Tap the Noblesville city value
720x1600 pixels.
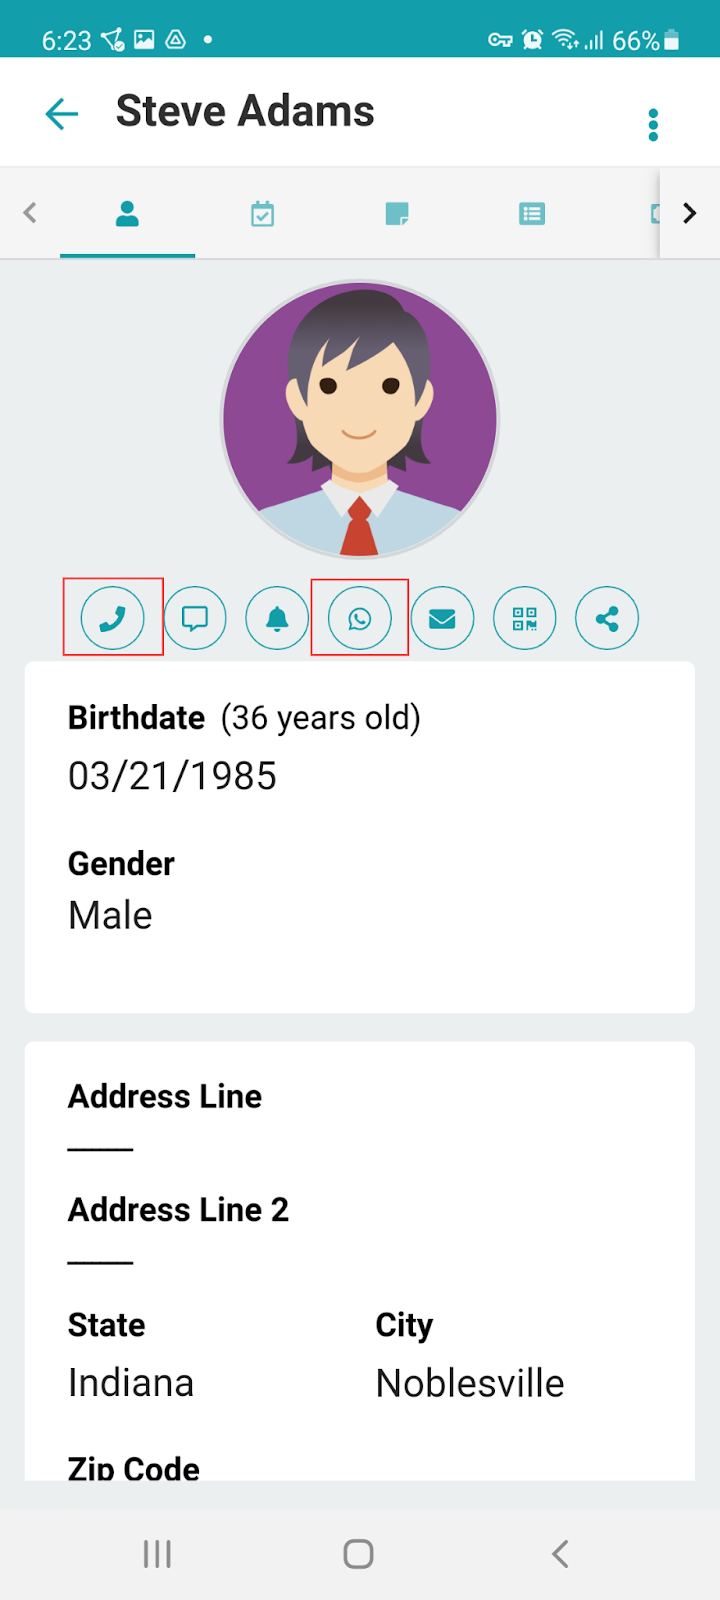coord(470,1383)
